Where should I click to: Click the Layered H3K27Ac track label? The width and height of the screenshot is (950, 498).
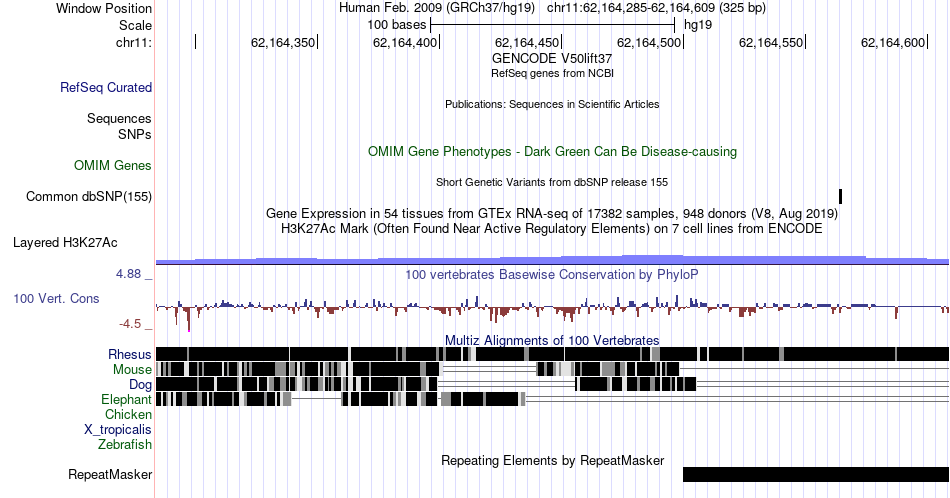point(65,242)
